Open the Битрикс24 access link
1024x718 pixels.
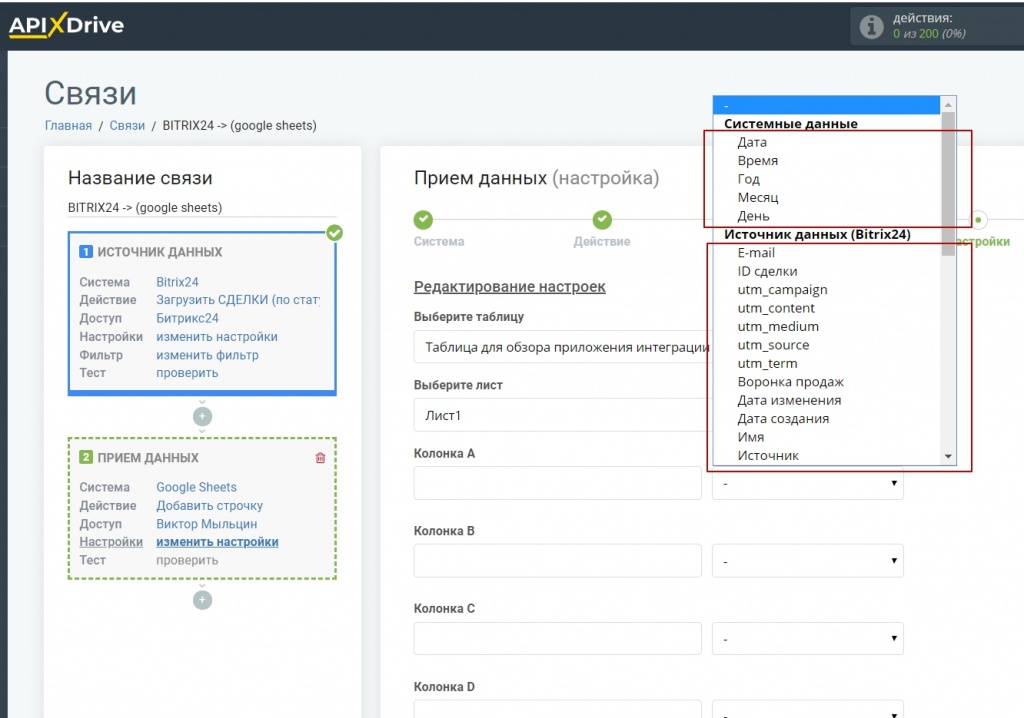coord(187,318)
